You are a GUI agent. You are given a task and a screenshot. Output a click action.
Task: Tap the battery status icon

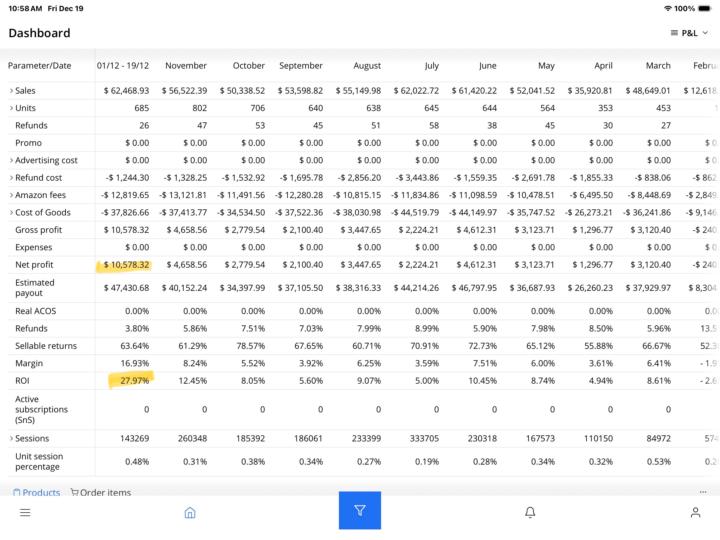coord(705,8)
